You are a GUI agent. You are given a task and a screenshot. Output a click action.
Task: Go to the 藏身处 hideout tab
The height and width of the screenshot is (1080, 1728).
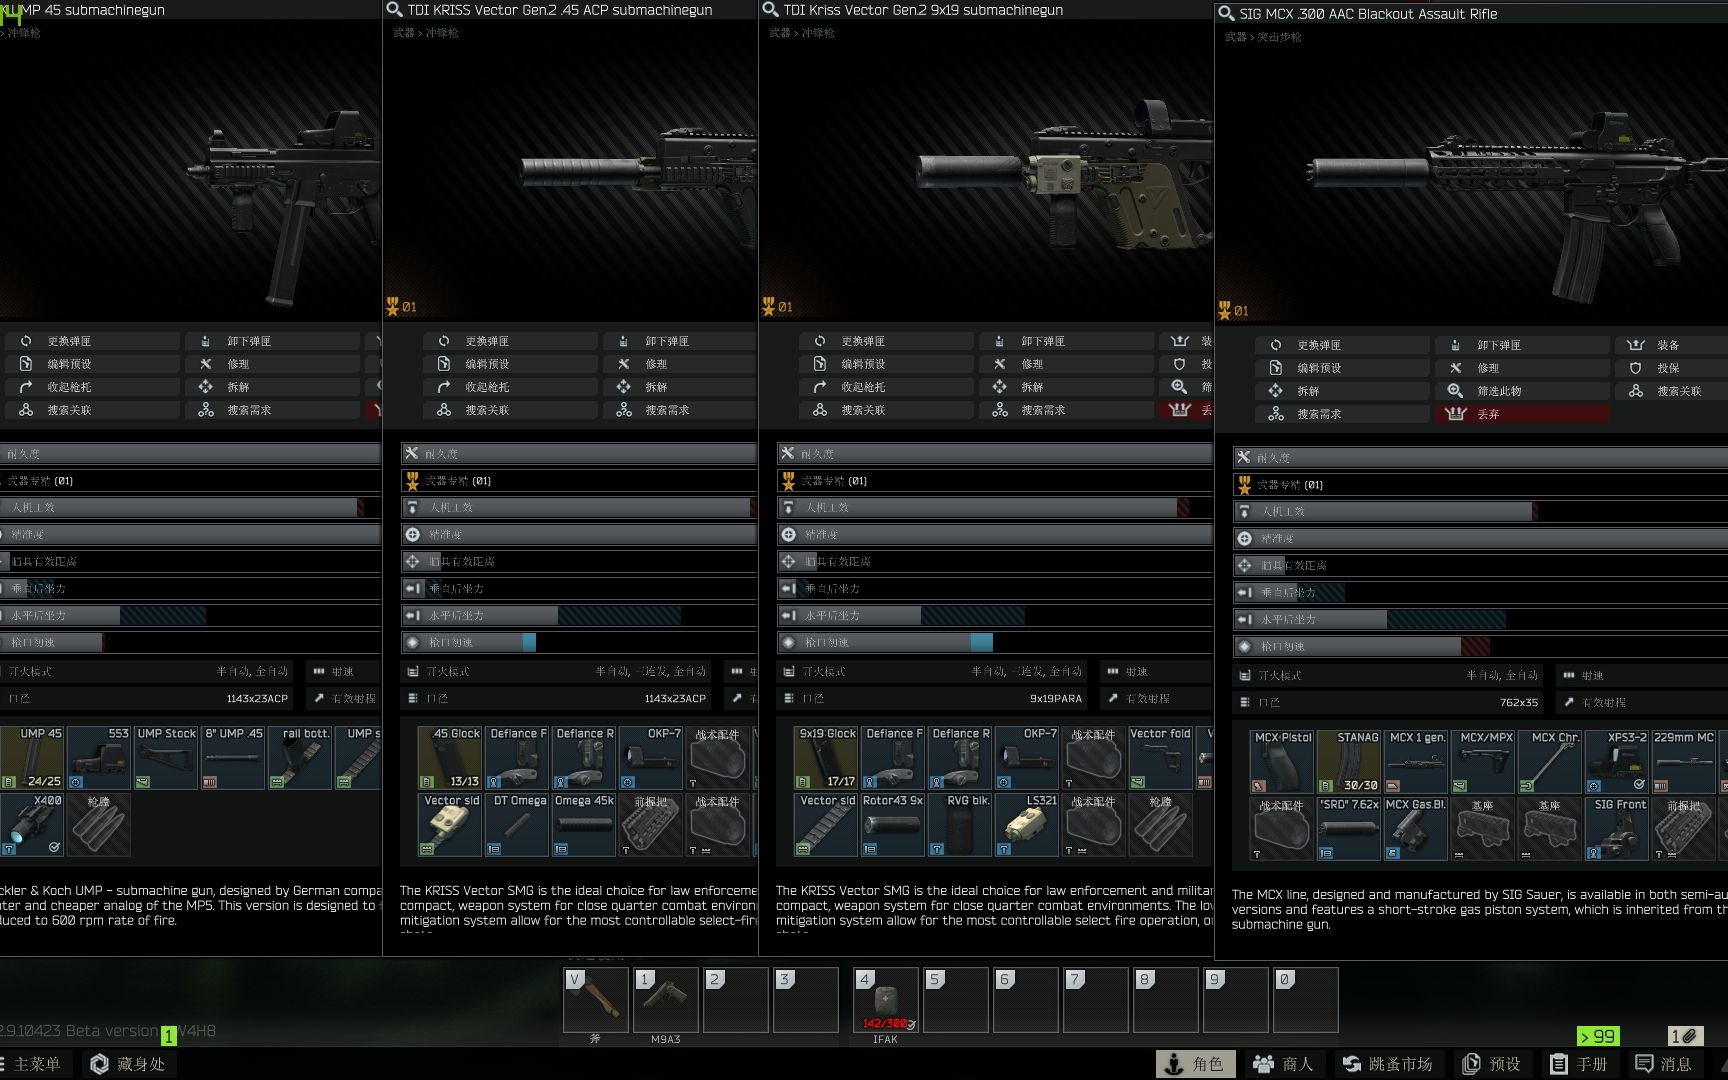coord(128,1064)
